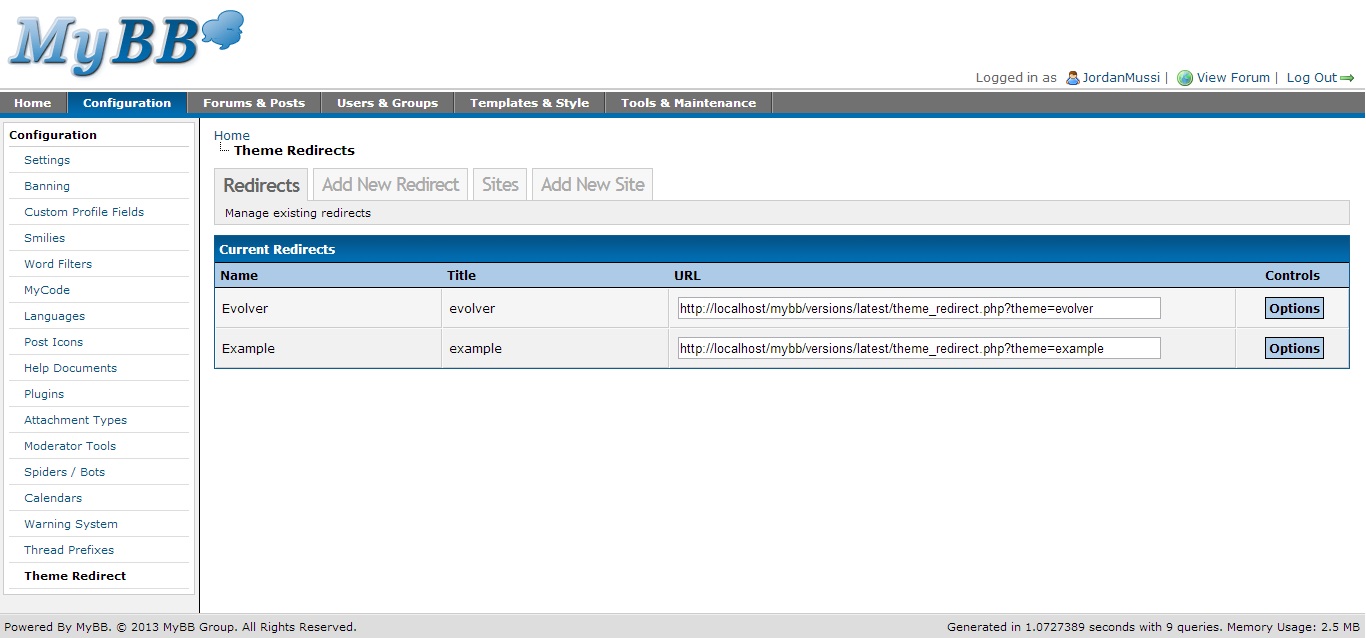1366x638 pixels.
Task: Switch to the Add New Redirect tab
Action: [390, 185]
